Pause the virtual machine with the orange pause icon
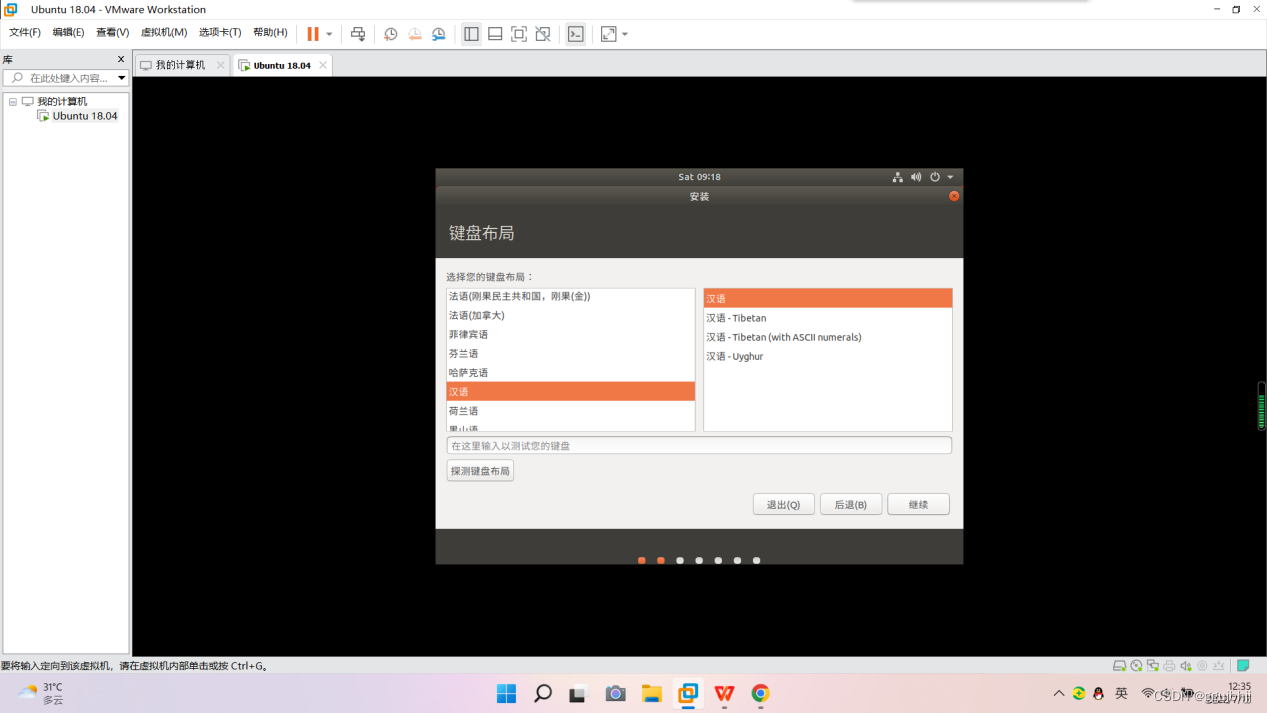Image resolution: width=1267 pixels, height=713 pixels. point(313,34)
